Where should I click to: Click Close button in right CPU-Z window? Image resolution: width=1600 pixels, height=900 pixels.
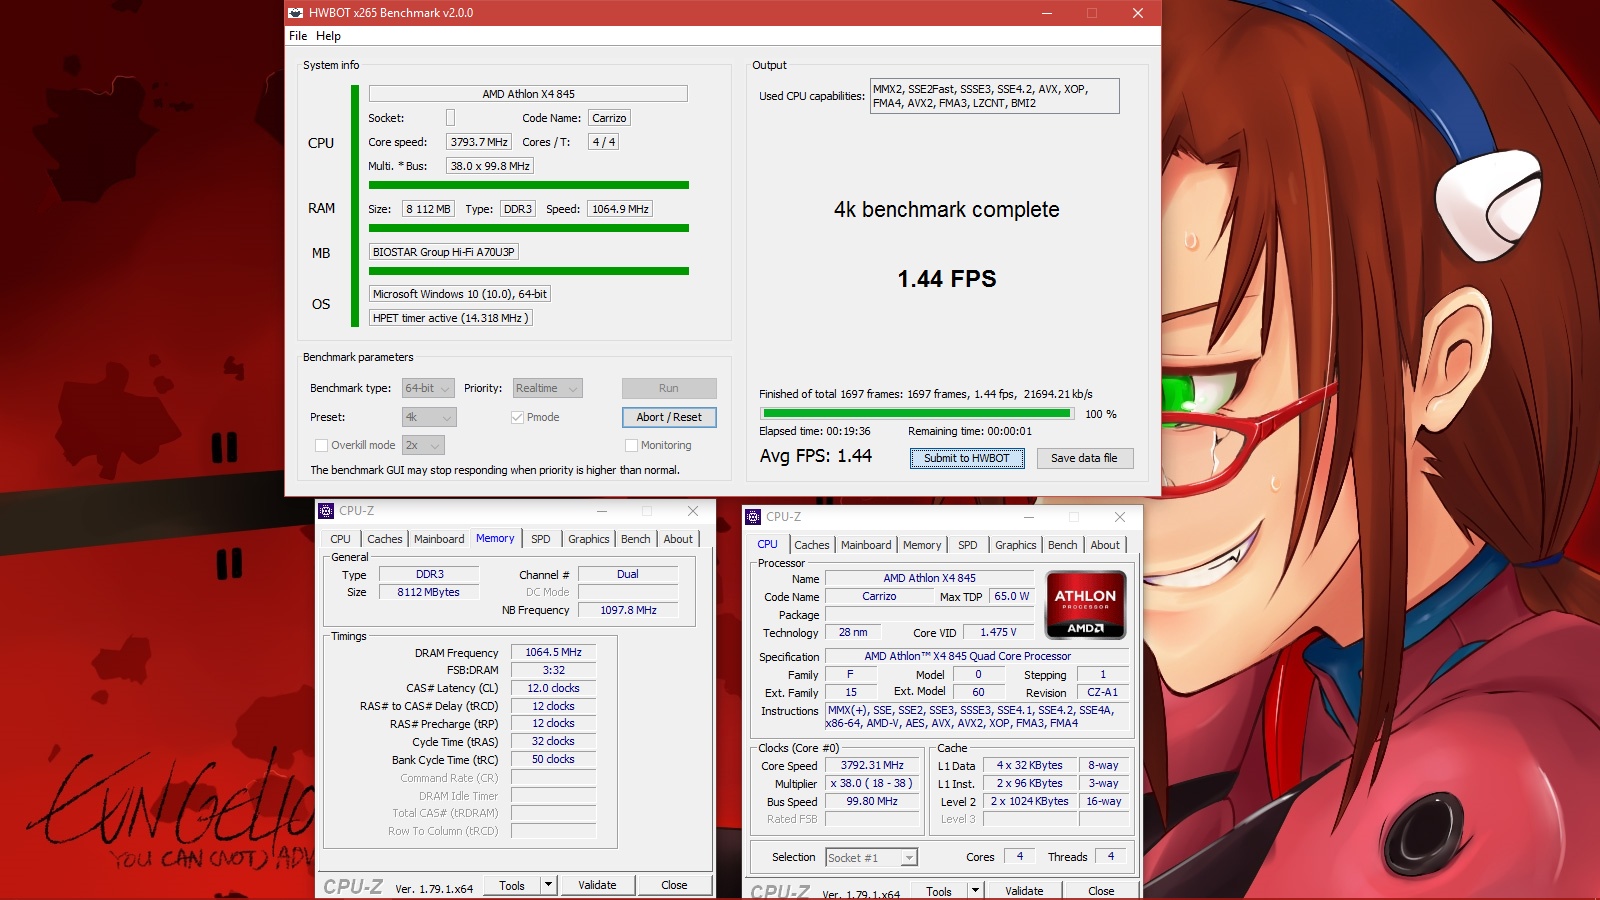click(x=1101, y=891)
